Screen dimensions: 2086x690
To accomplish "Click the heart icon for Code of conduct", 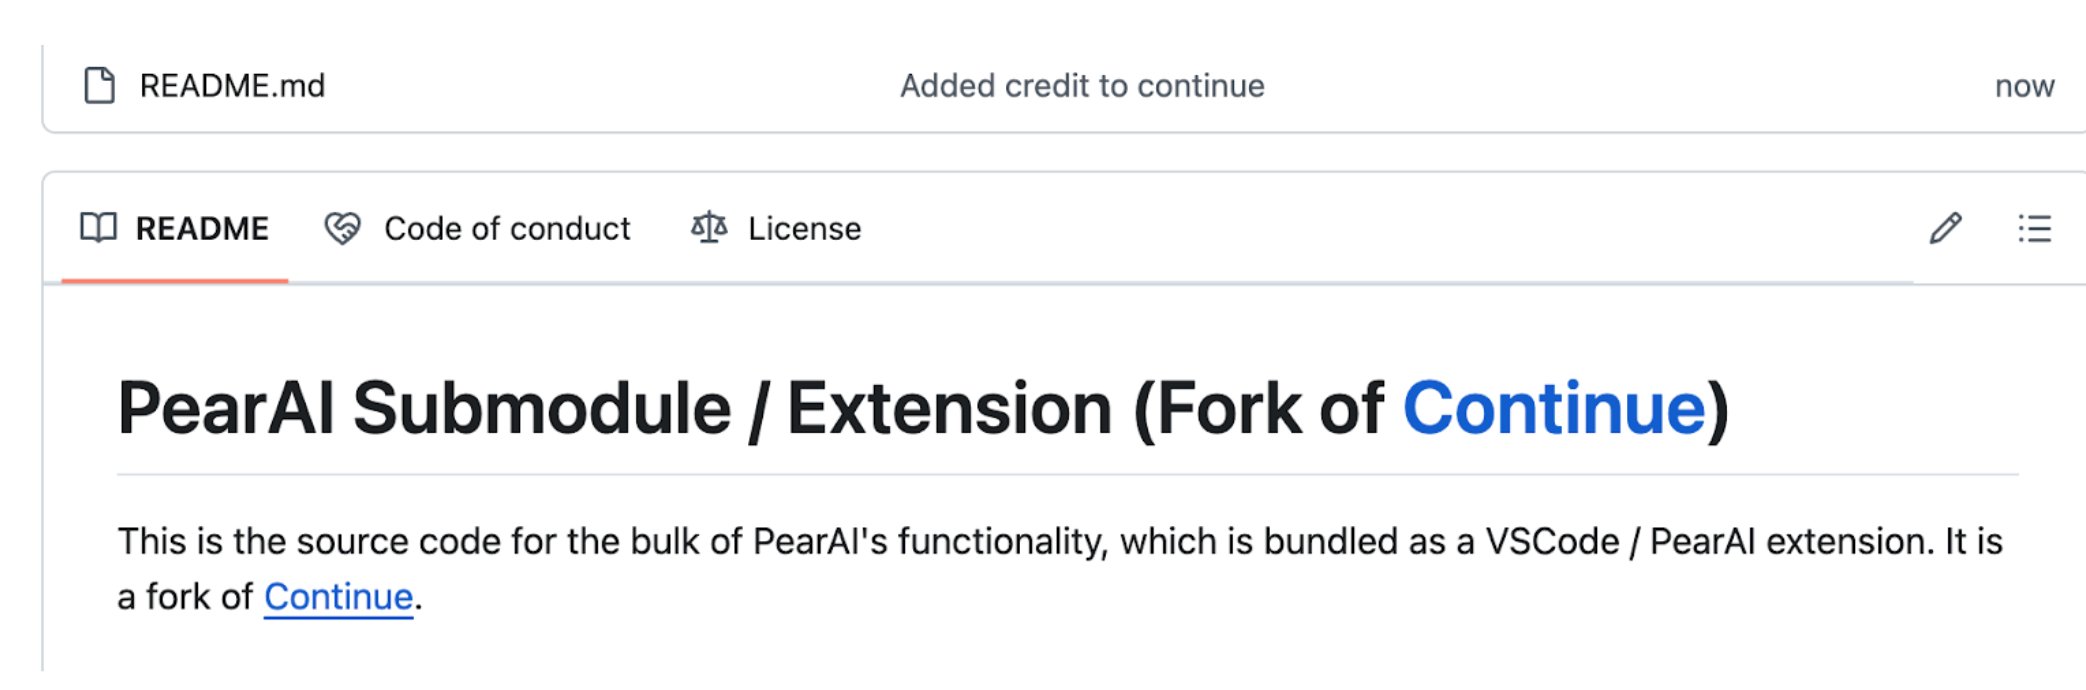I will [342, 229].
